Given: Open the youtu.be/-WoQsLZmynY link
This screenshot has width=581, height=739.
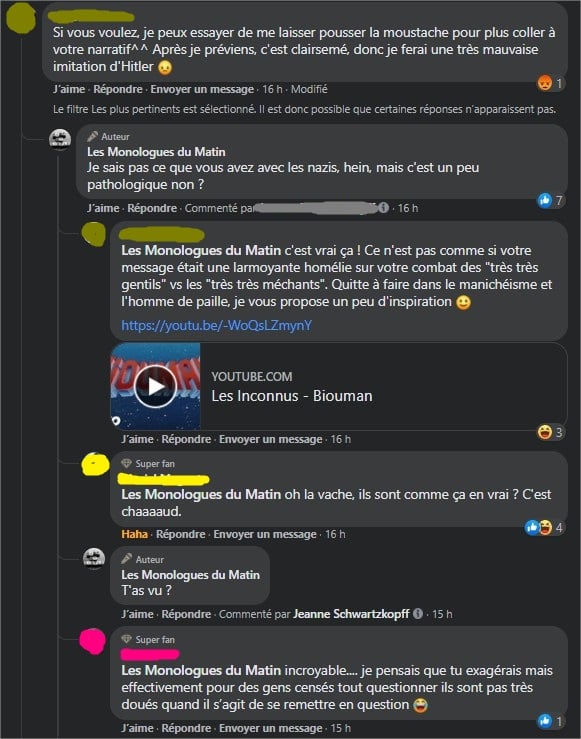Looking at the screenshot, I should (x=216, y=325).
